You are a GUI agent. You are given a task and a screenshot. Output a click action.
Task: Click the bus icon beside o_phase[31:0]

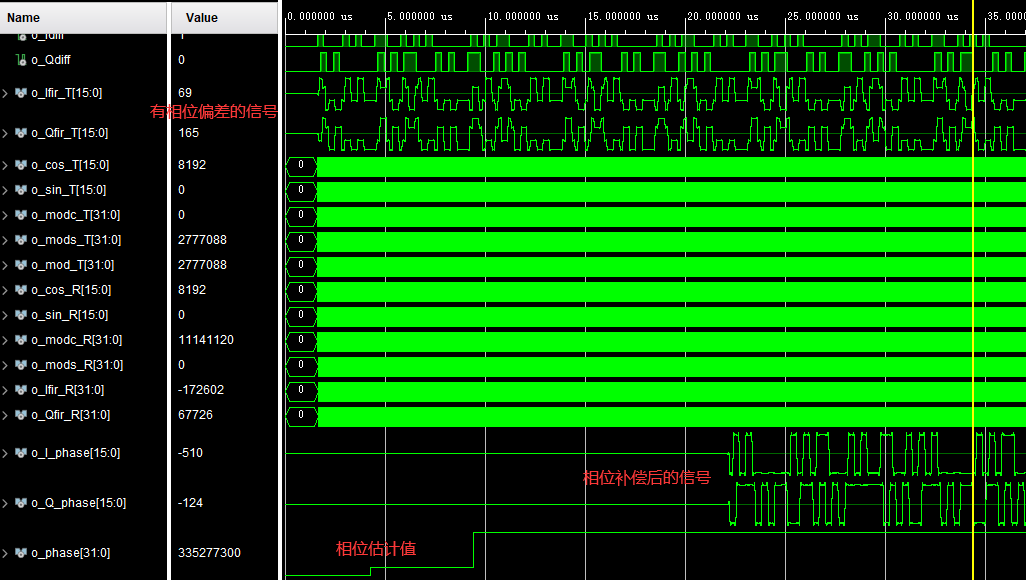point(21,553)
